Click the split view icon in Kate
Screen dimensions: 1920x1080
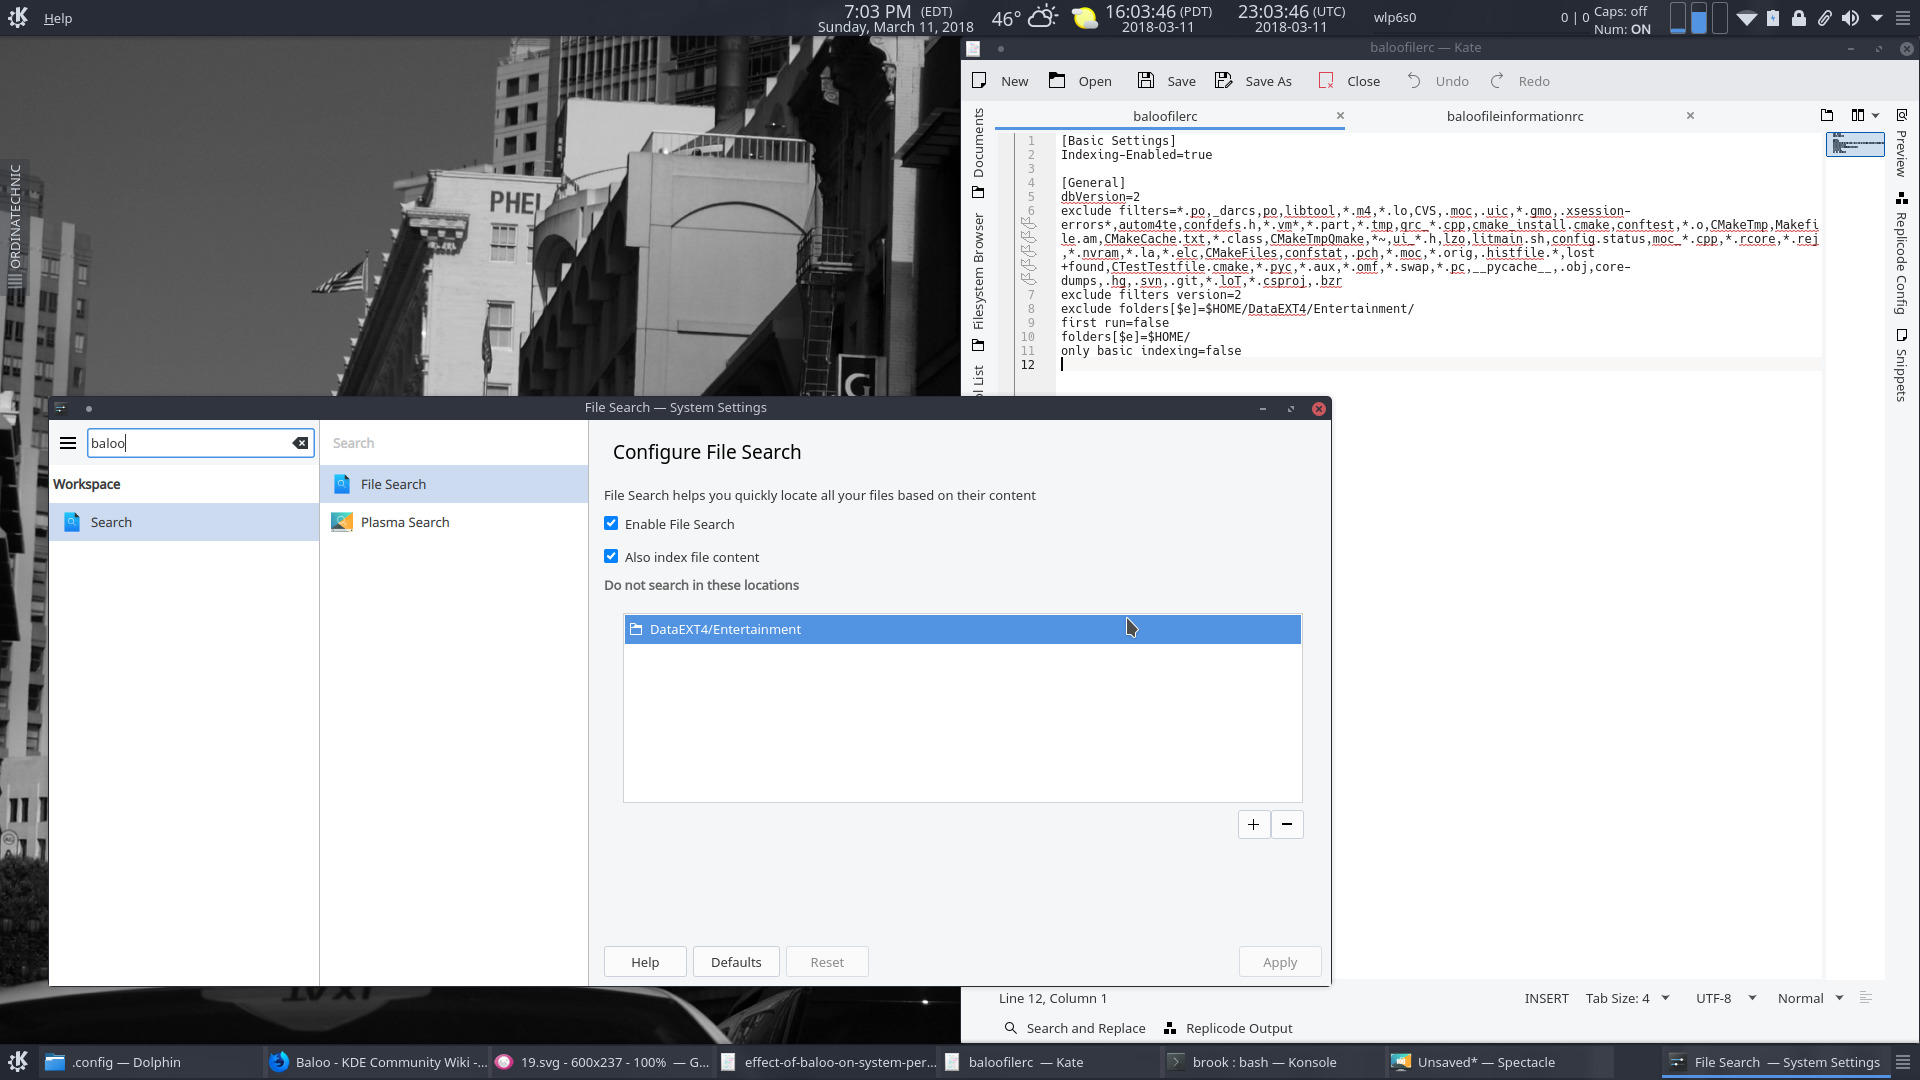(1858, 116)
